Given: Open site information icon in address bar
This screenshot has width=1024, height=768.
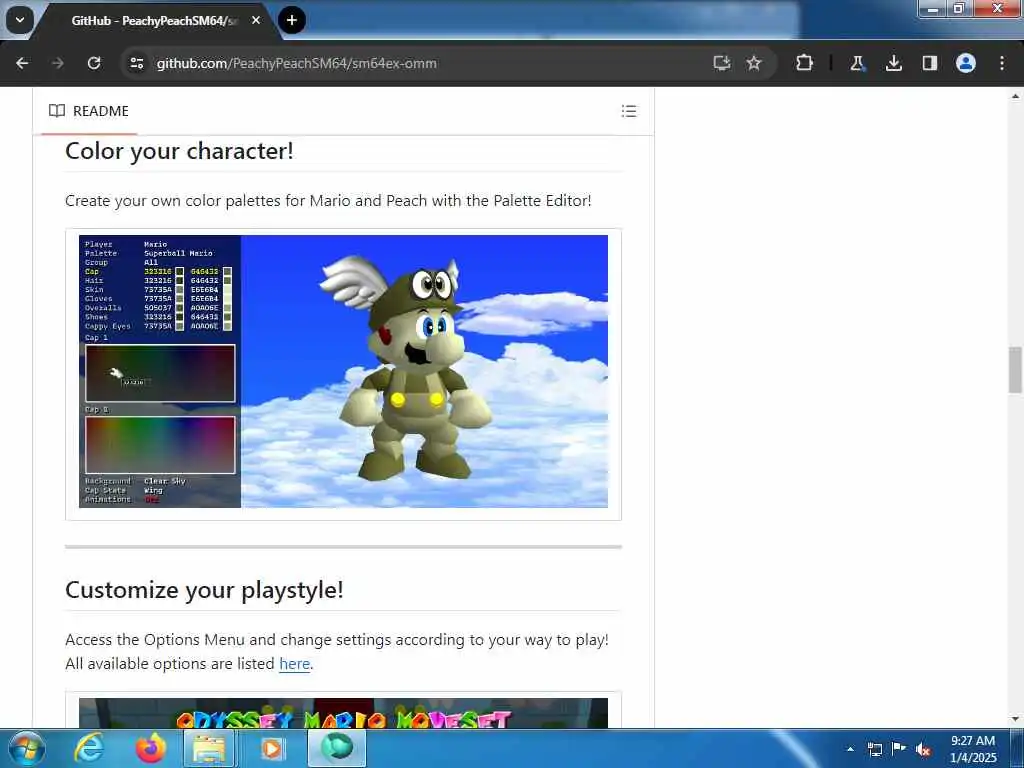Looking at the screenshot, I should (x=136, y=63).
